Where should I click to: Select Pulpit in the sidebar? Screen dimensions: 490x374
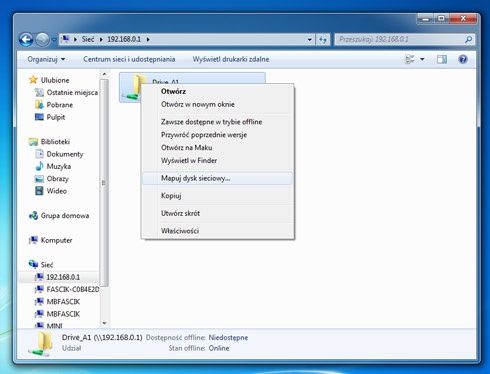point(50,117)
